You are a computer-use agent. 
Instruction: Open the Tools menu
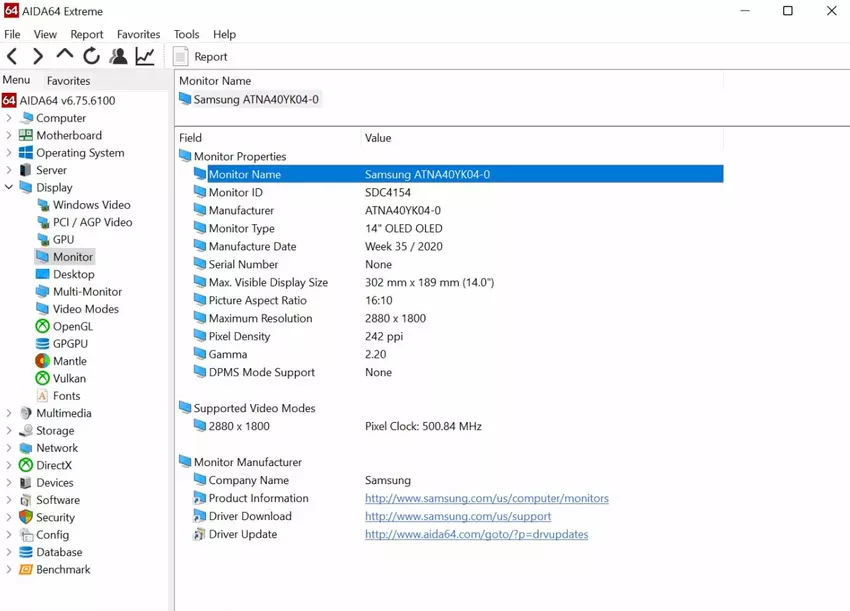pyautogui.click(x=186, y=34)
